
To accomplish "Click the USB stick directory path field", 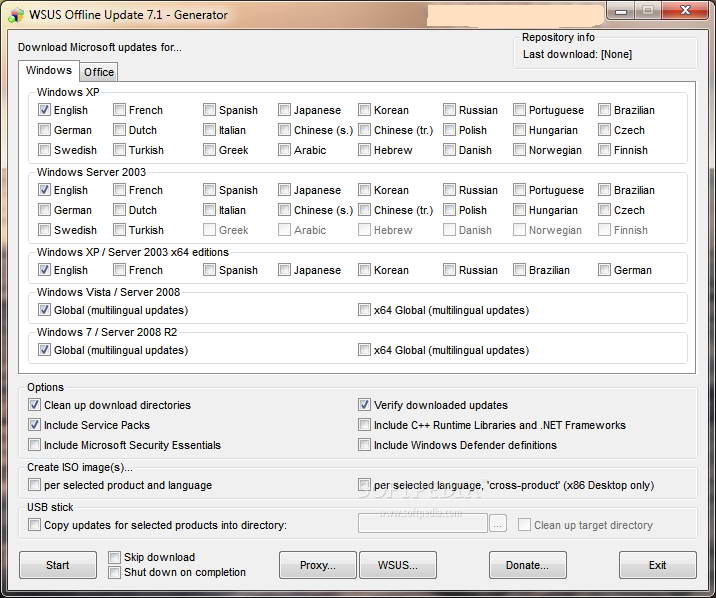I will click(423, 524).
